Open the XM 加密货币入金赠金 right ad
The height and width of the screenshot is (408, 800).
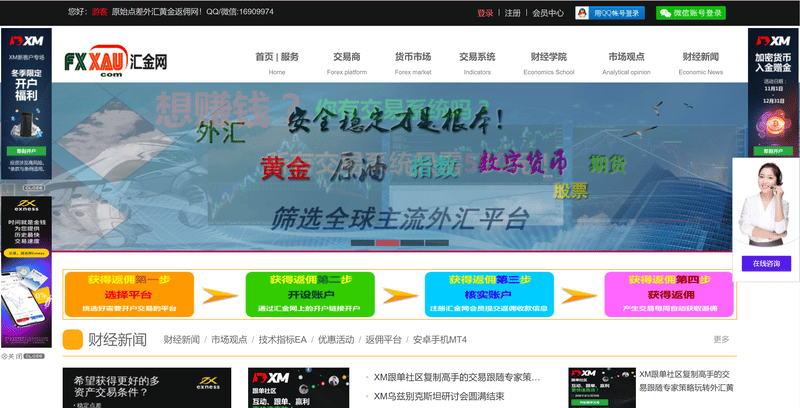[773, 92]
